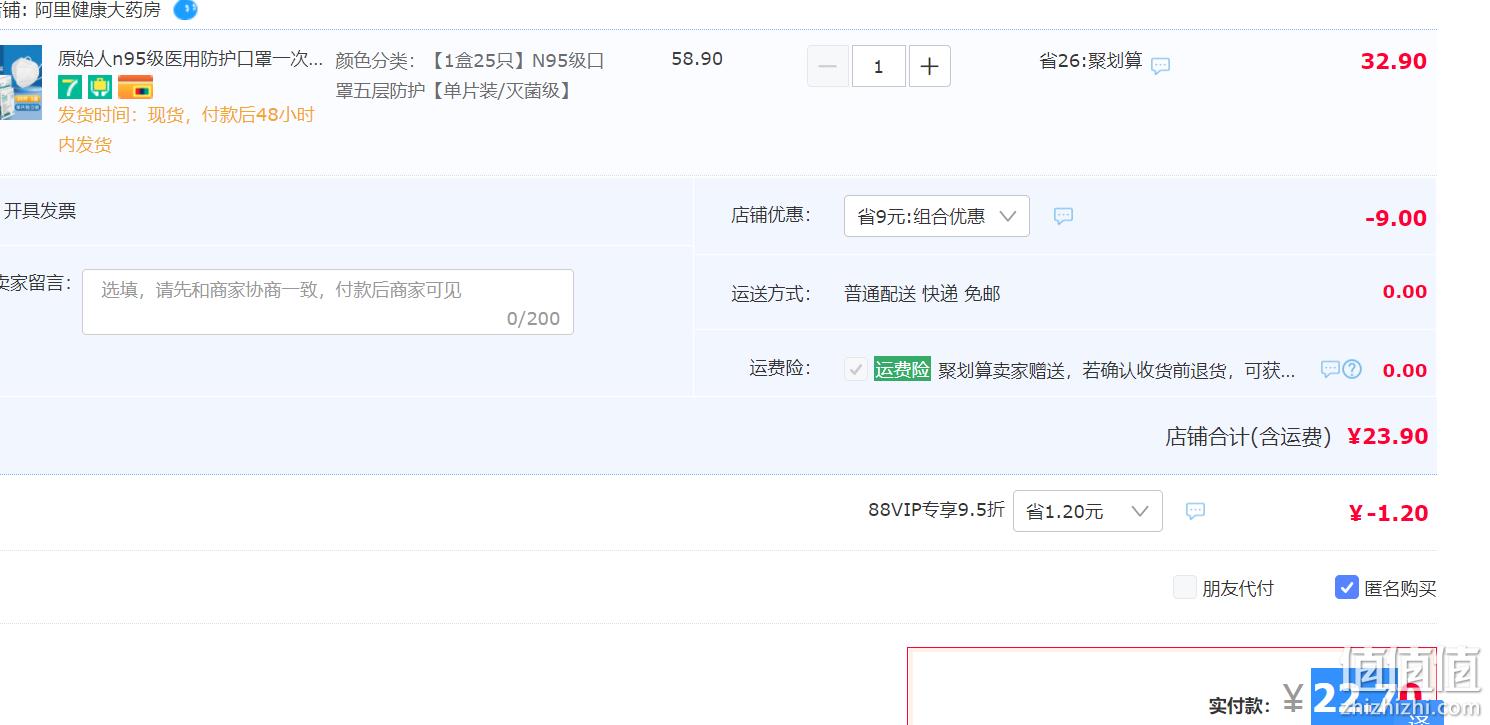Click the 发货时间 delivery time notice
The width and height of the screenshot is (1490, 725).
(x=186, y=129)
